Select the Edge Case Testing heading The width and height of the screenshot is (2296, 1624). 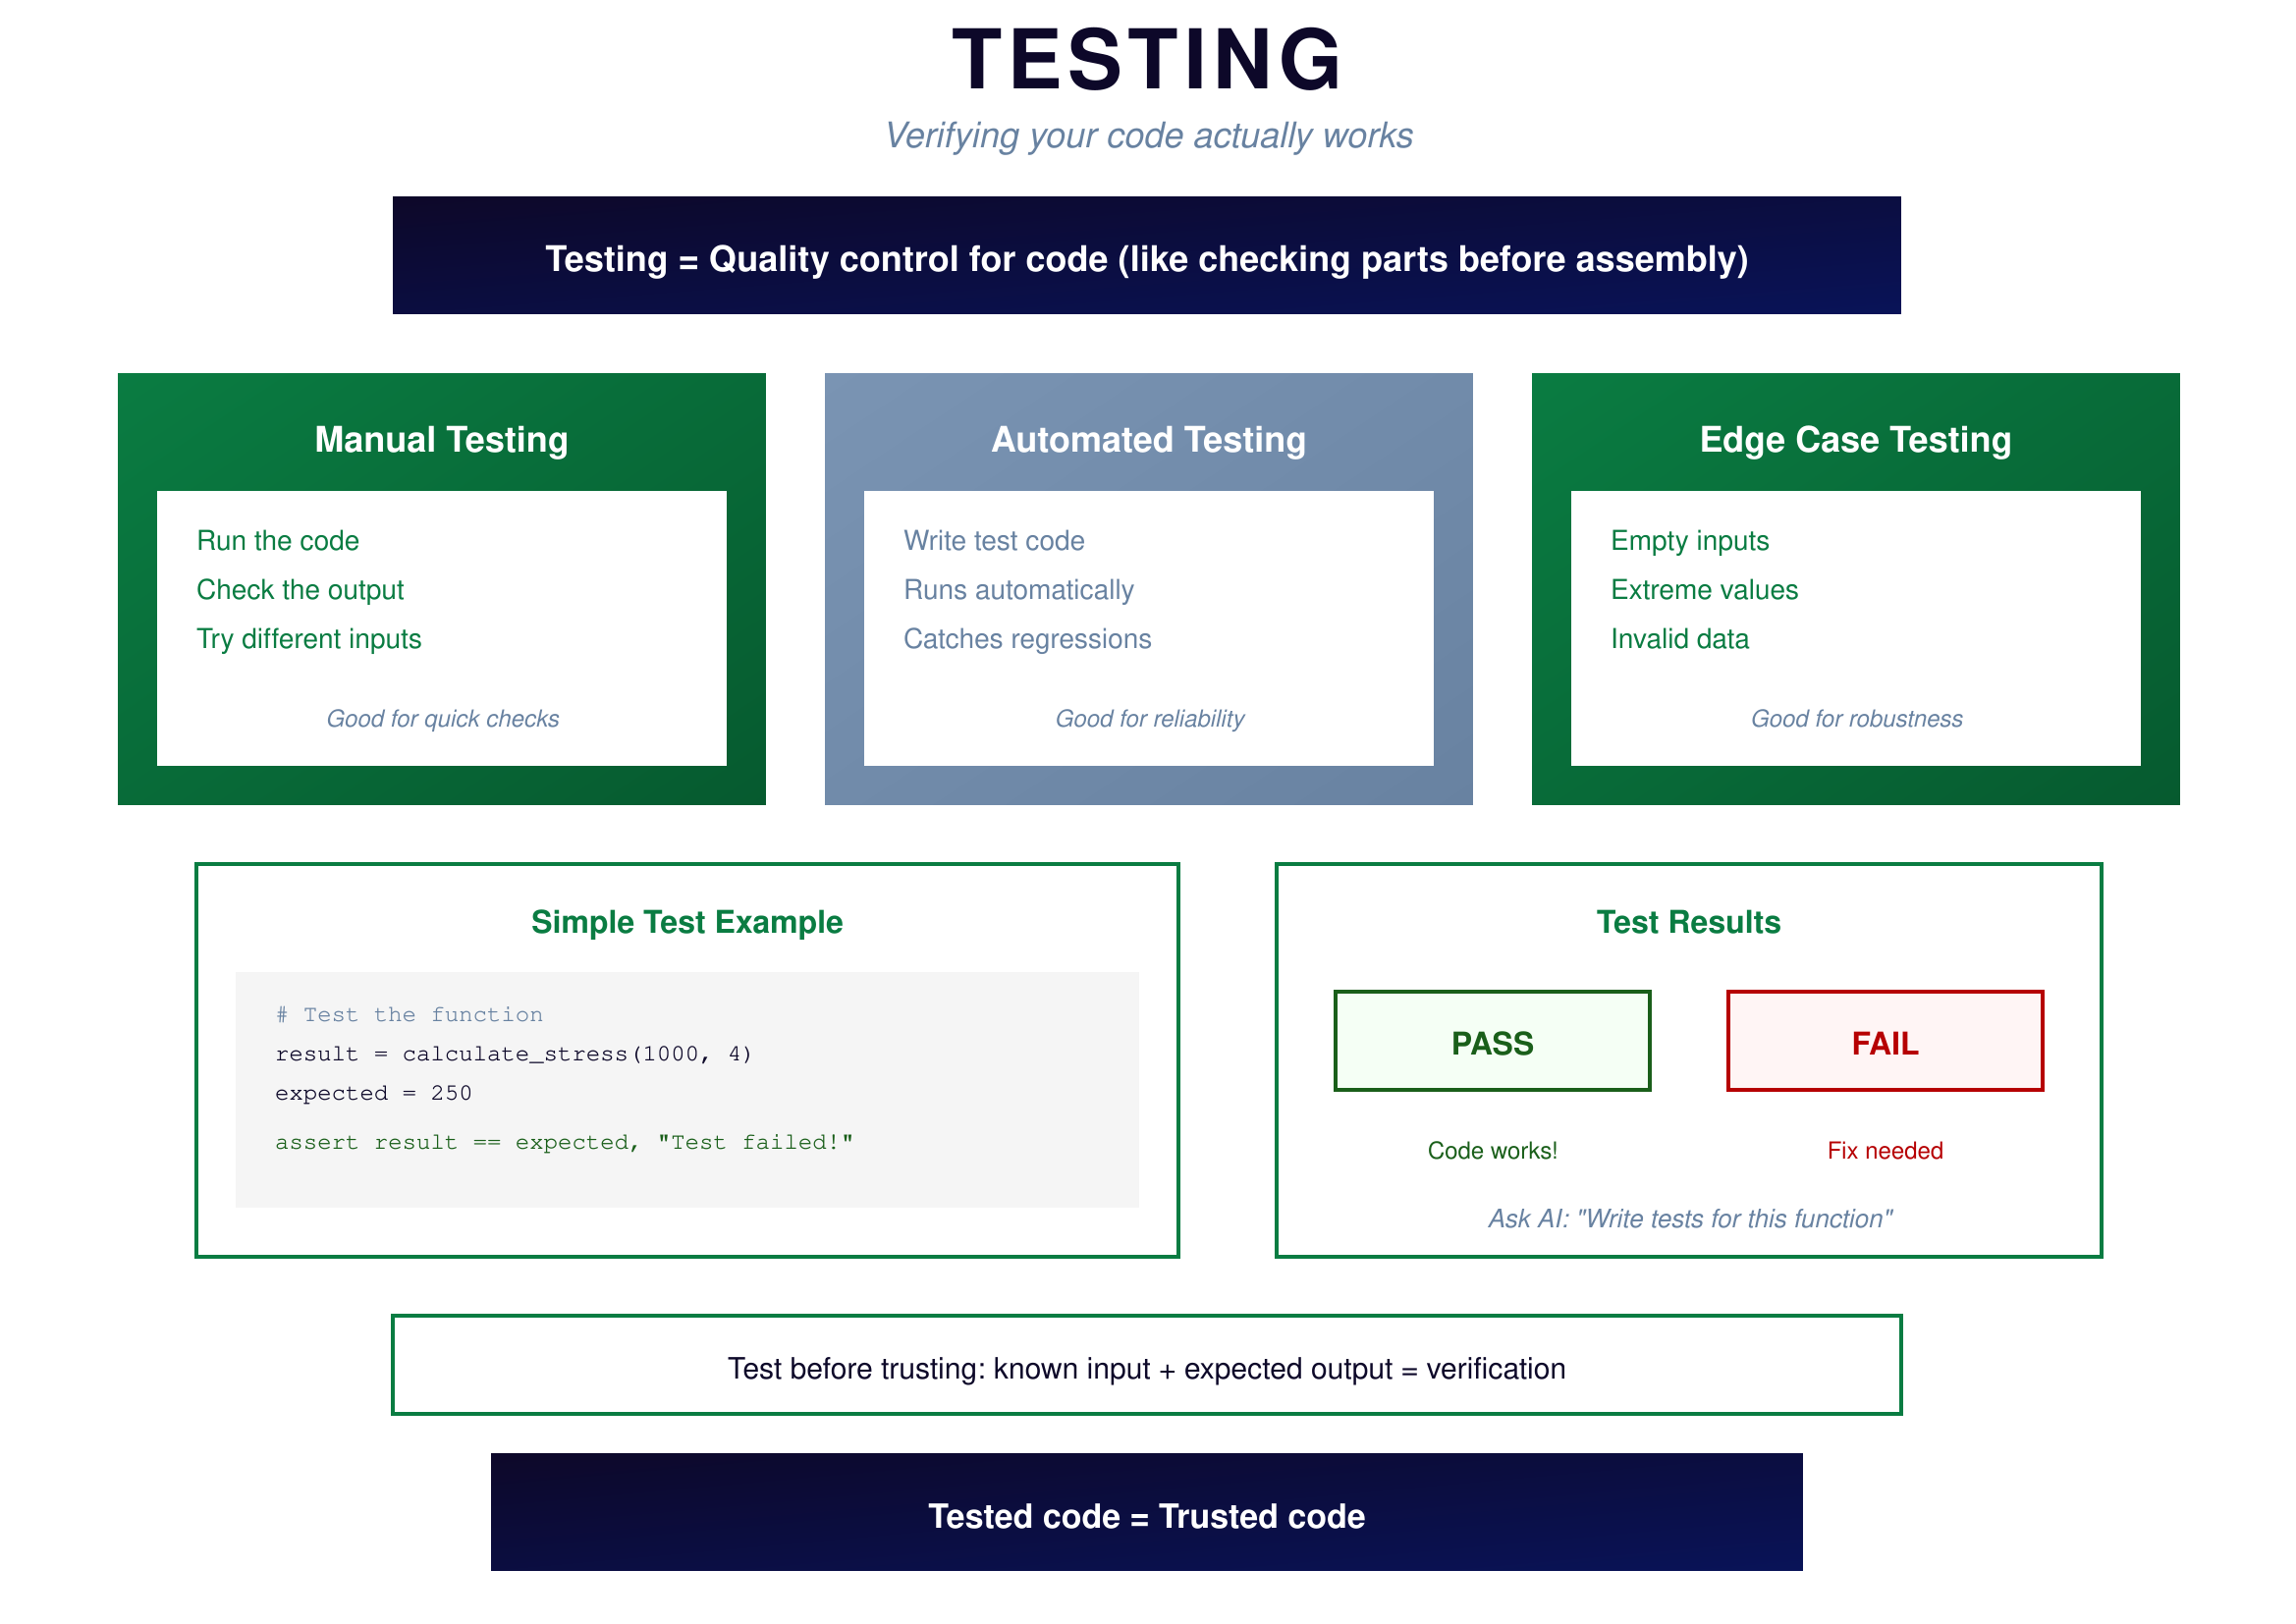click(x=1855, y=440)
